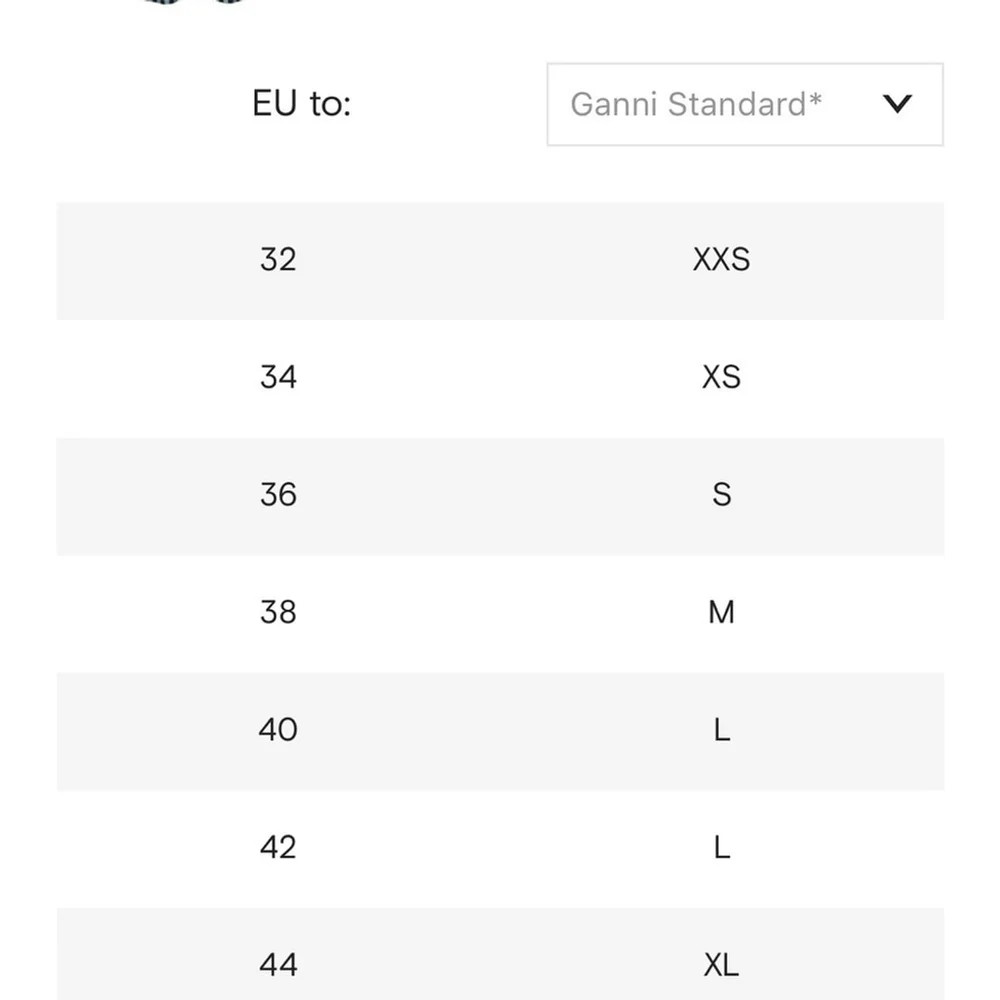Image resolution: width=1000 pixels, height=1000 pixels.
Task: Select EU size 34 cell
Action: point(278,378)
